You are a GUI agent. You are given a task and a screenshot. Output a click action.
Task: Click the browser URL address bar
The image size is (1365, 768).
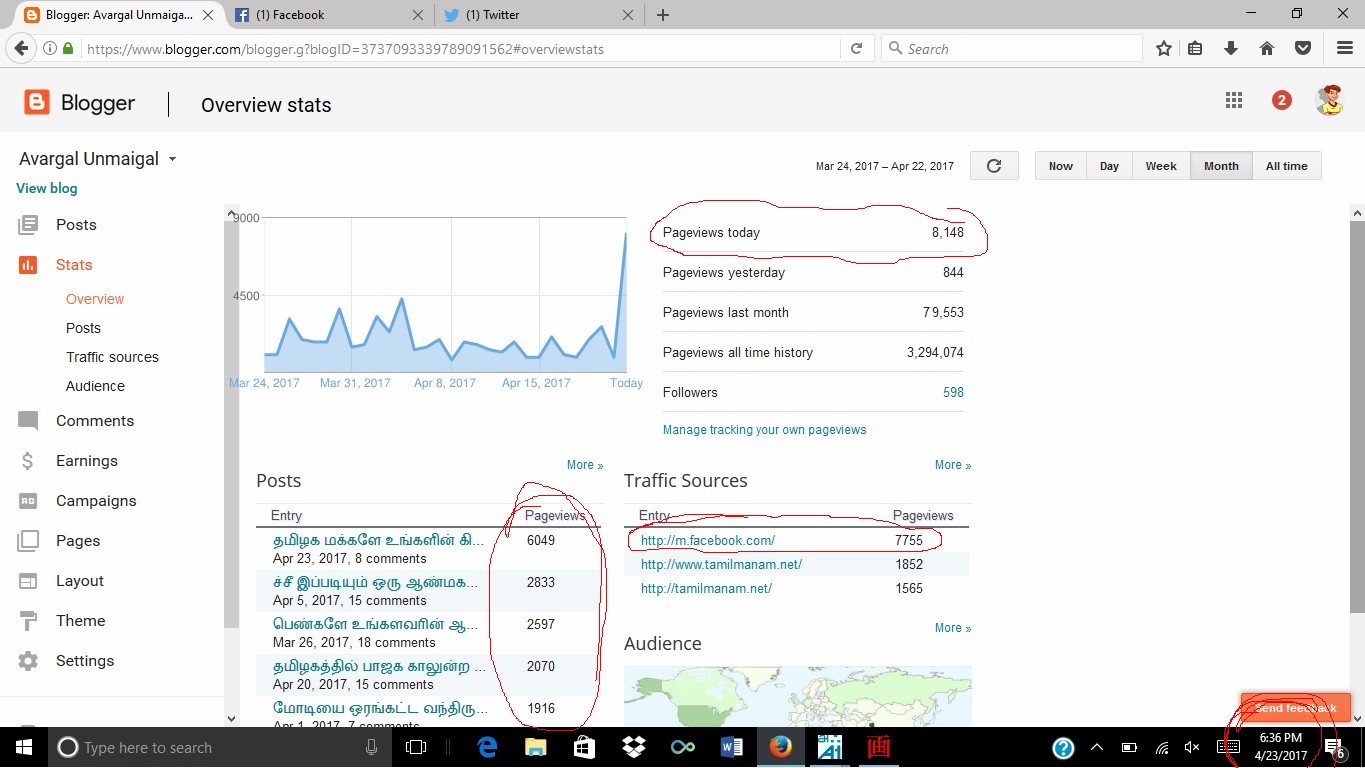[x=460, y=48]
